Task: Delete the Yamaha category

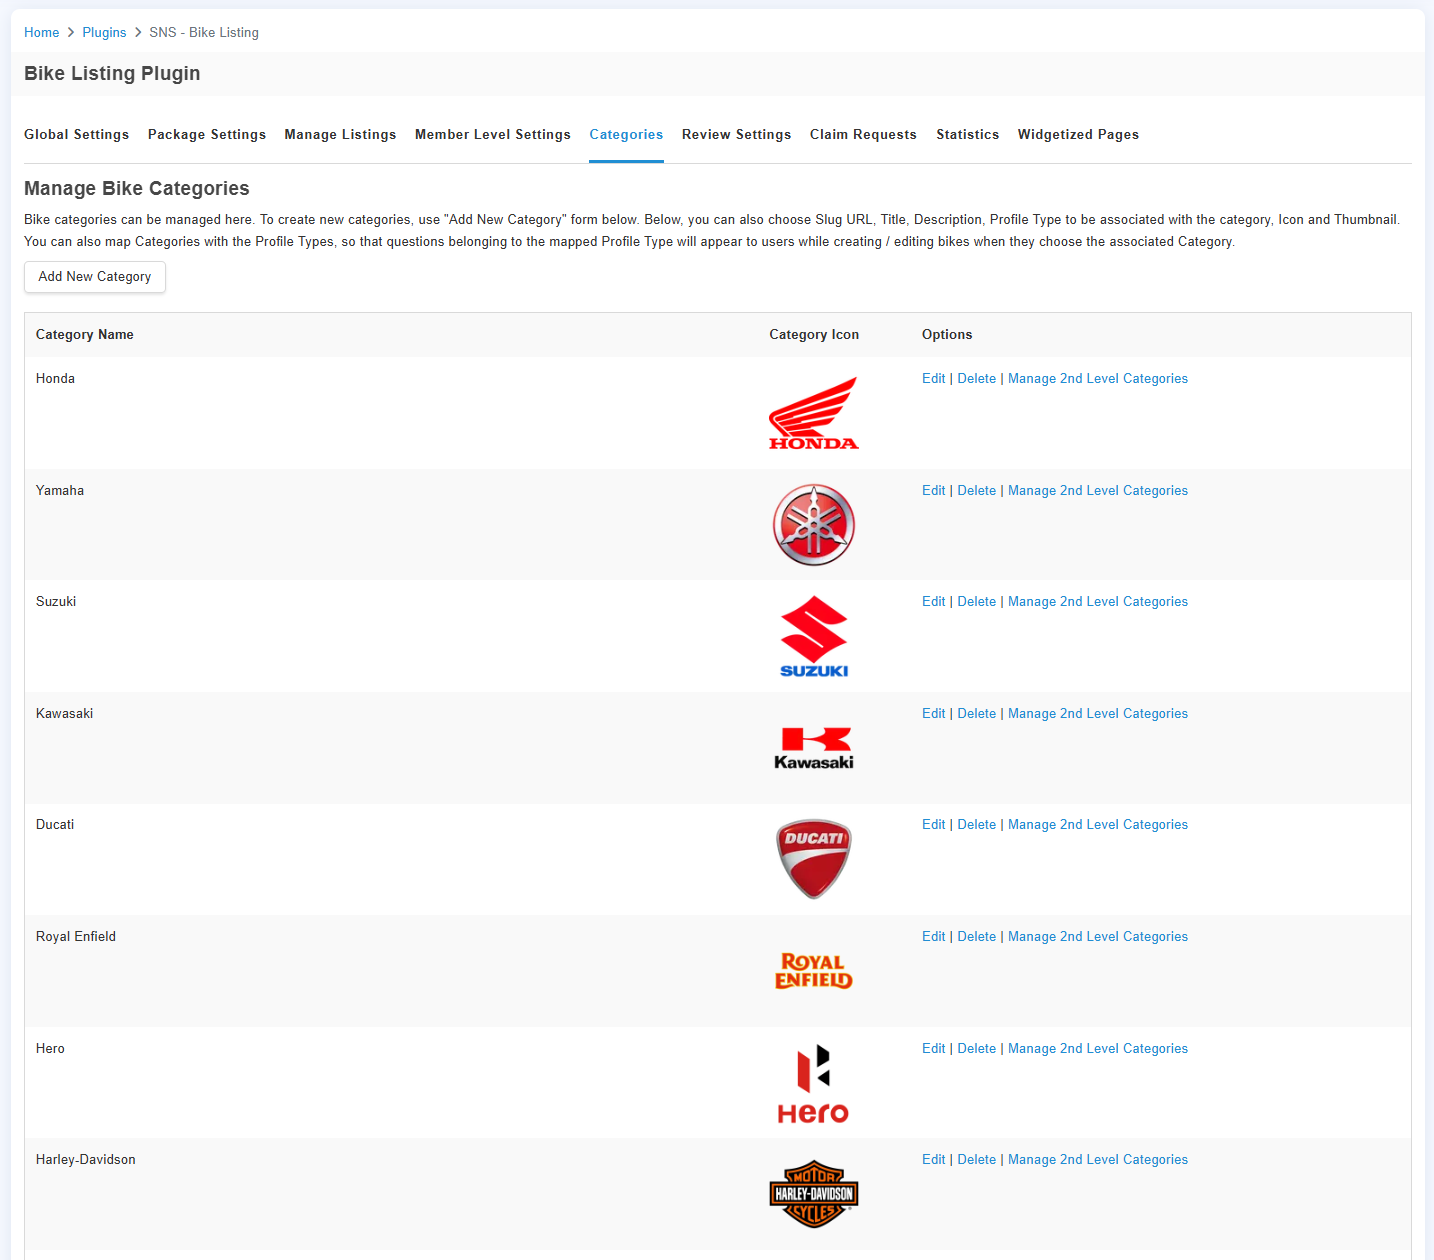Action: tap(976, 491)
